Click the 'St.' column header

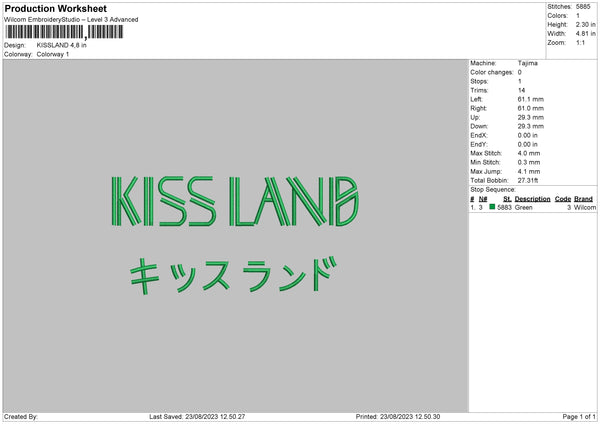coord(507,199)
